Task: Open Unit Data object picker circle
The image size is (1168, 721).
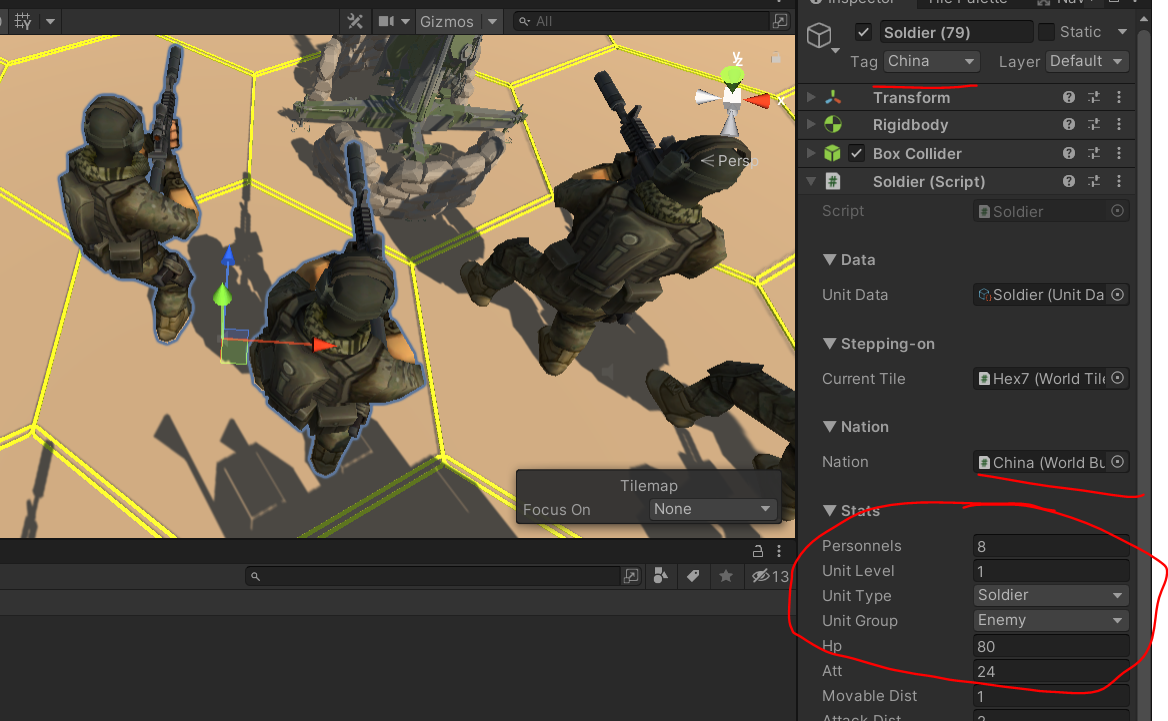Action: (x=1117, y=294)
